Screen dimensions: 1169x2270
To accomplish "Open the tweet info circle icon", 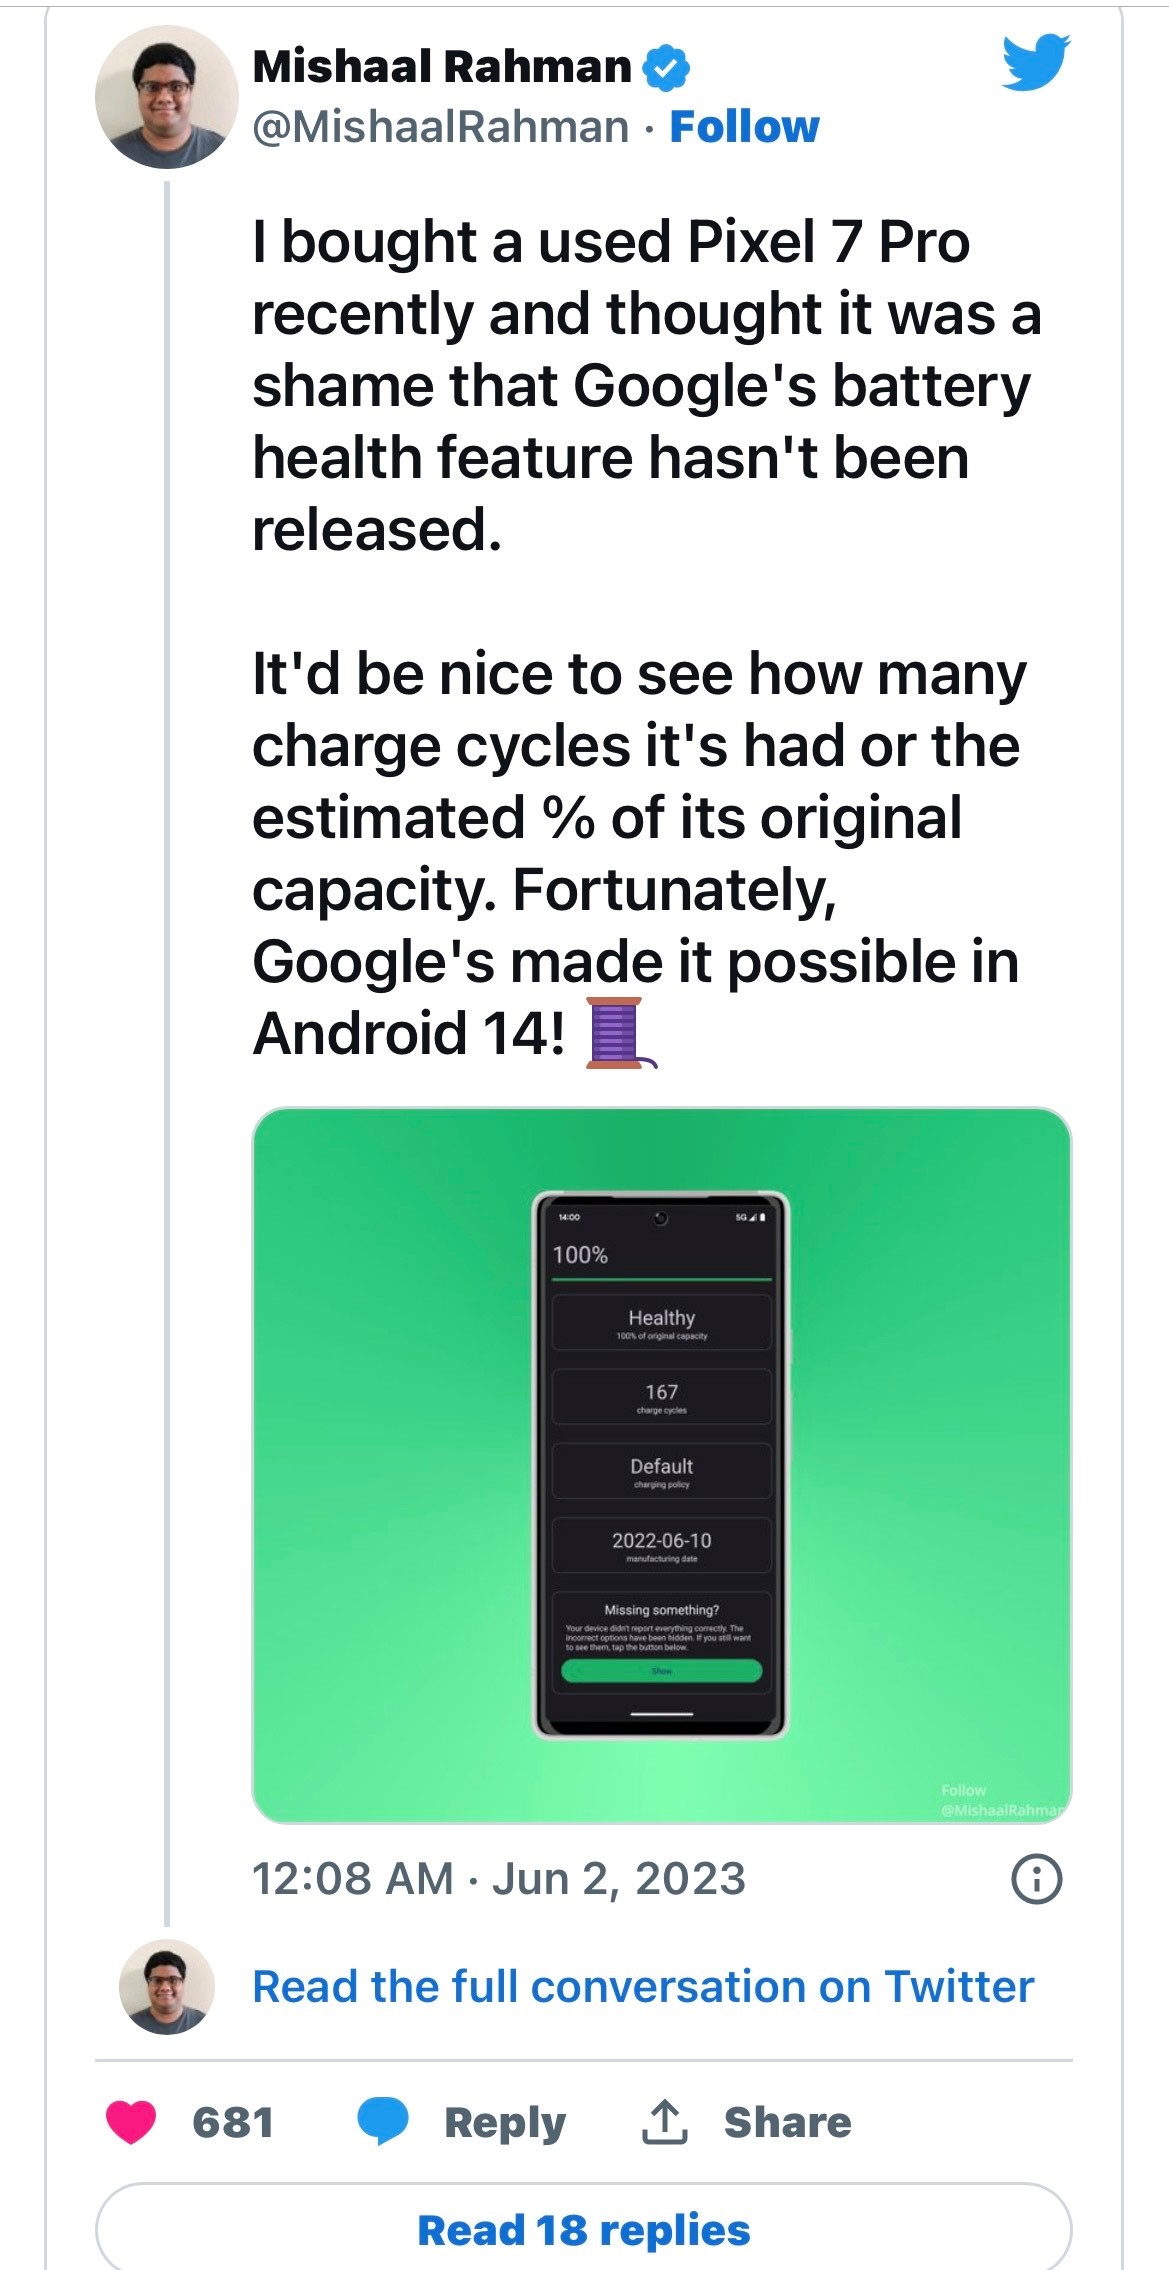I will tap(1036, 1879).
